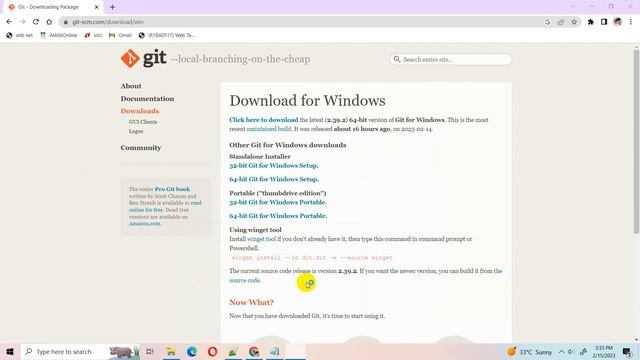This screenshot has width=640, height=360.
Task: Open the browser home page
Action: 49,22
